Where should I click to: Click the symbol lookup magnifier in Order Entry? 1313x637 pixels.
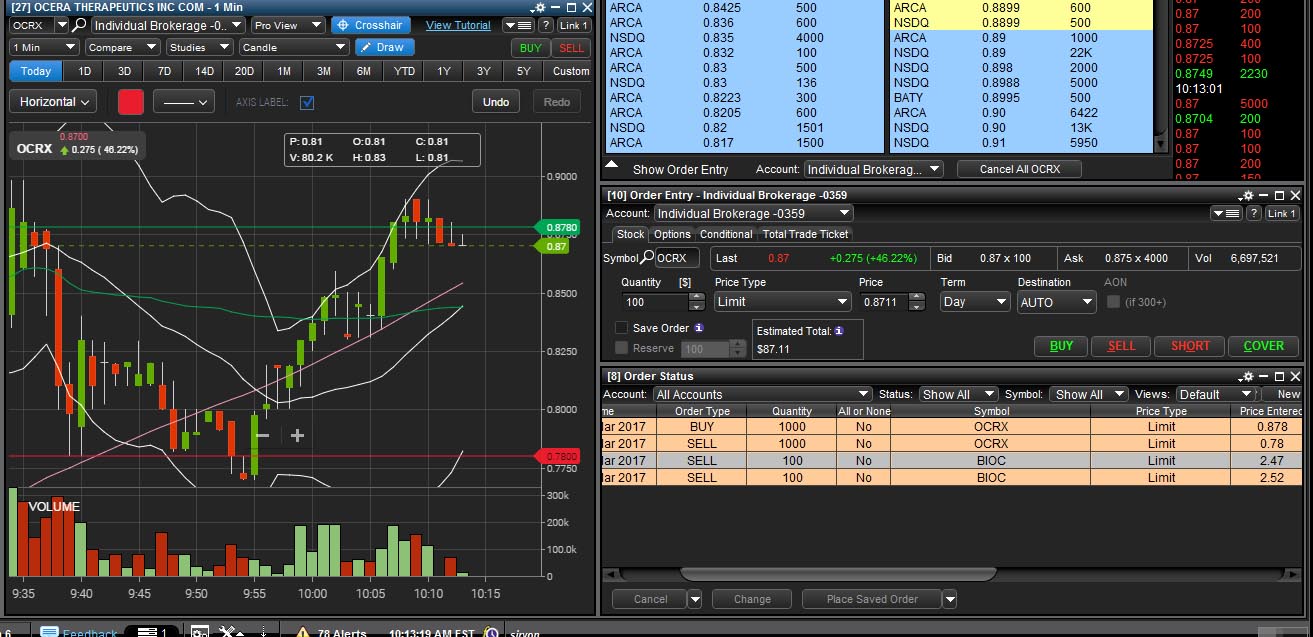pos(647,258)
